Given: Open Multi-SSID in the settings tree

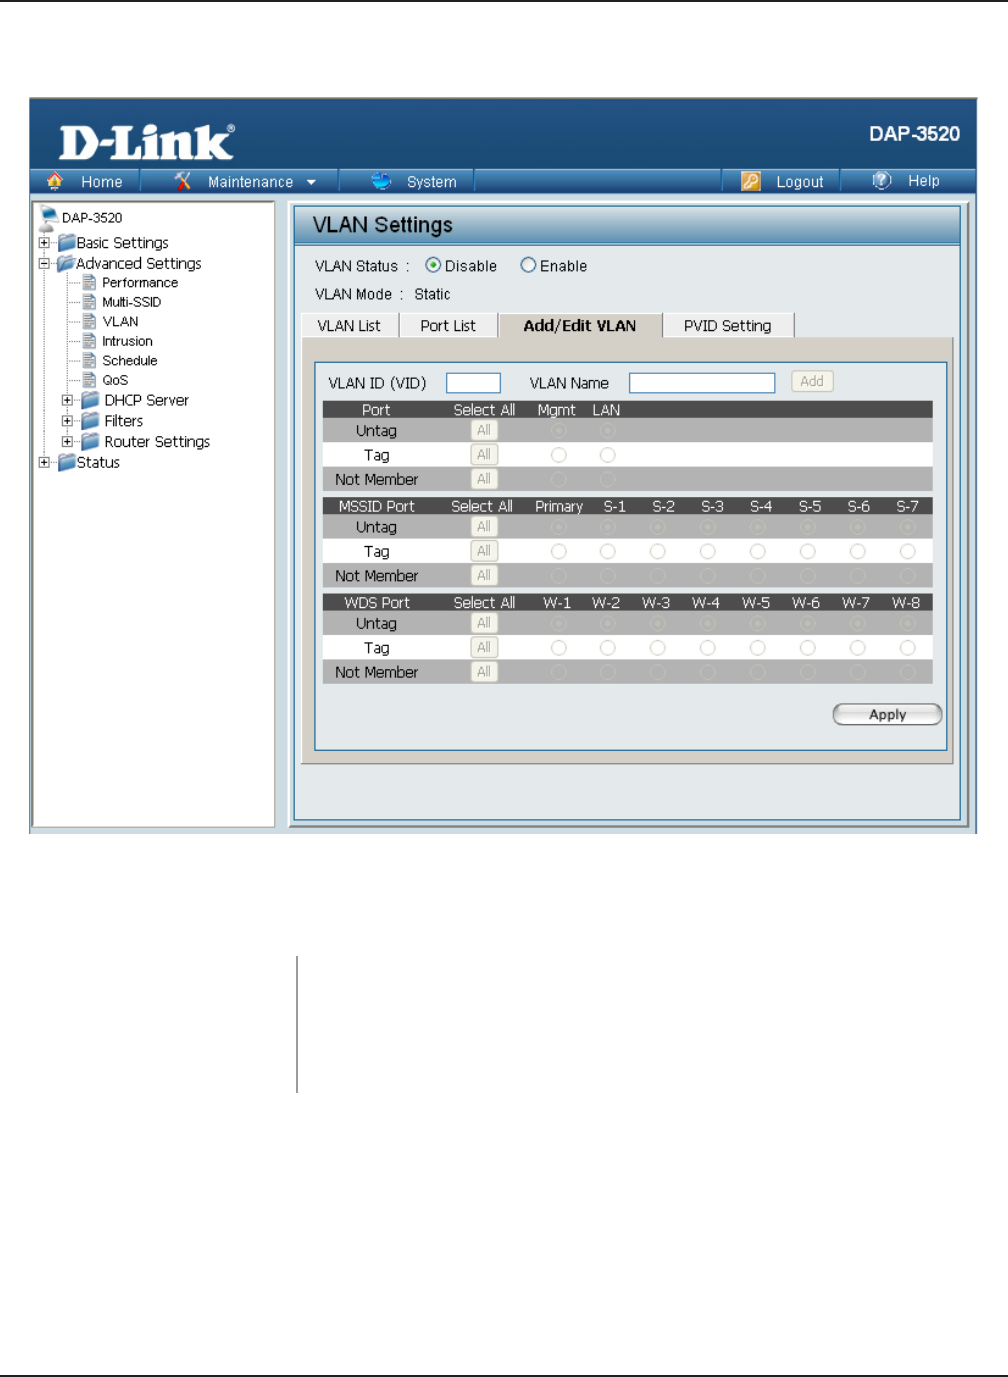Looking at the screenshot, I should coord(131,302).
